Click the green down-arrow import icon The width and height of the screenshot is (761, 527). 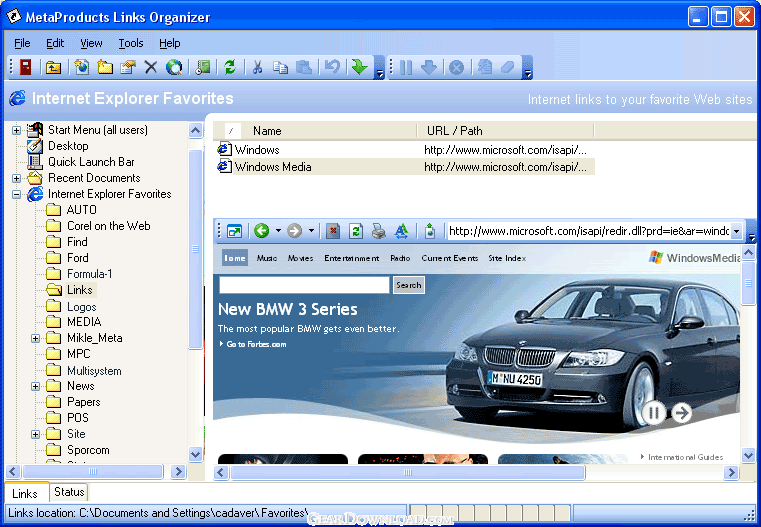pyautogui.click(x=360, y=66)
